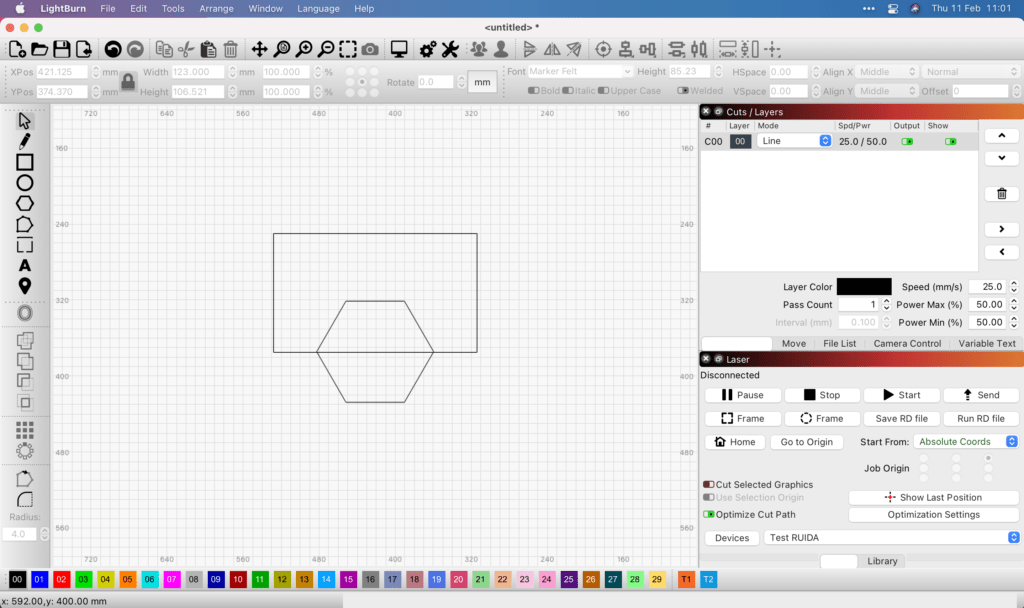This screenshot has width=1024, height=608.
Task: Activate the Text tool
Action: coord(26,267)
